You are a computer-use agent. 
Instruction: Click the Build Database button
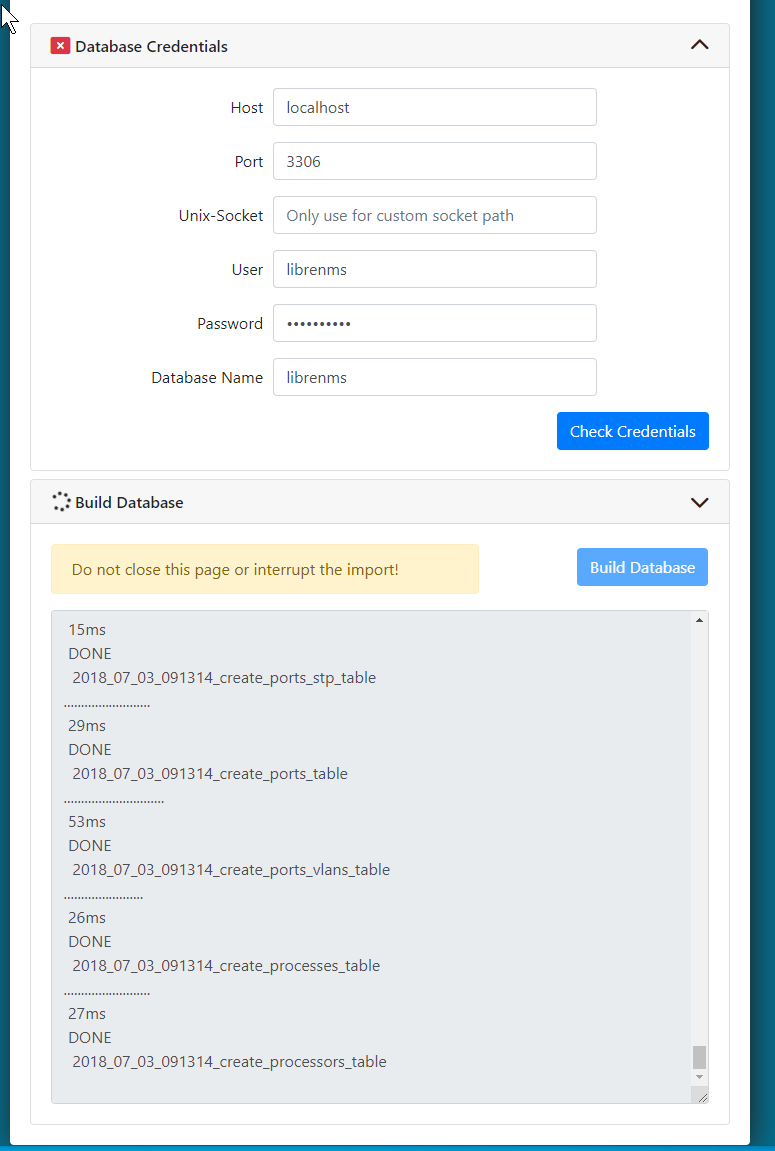pos(642,567)
